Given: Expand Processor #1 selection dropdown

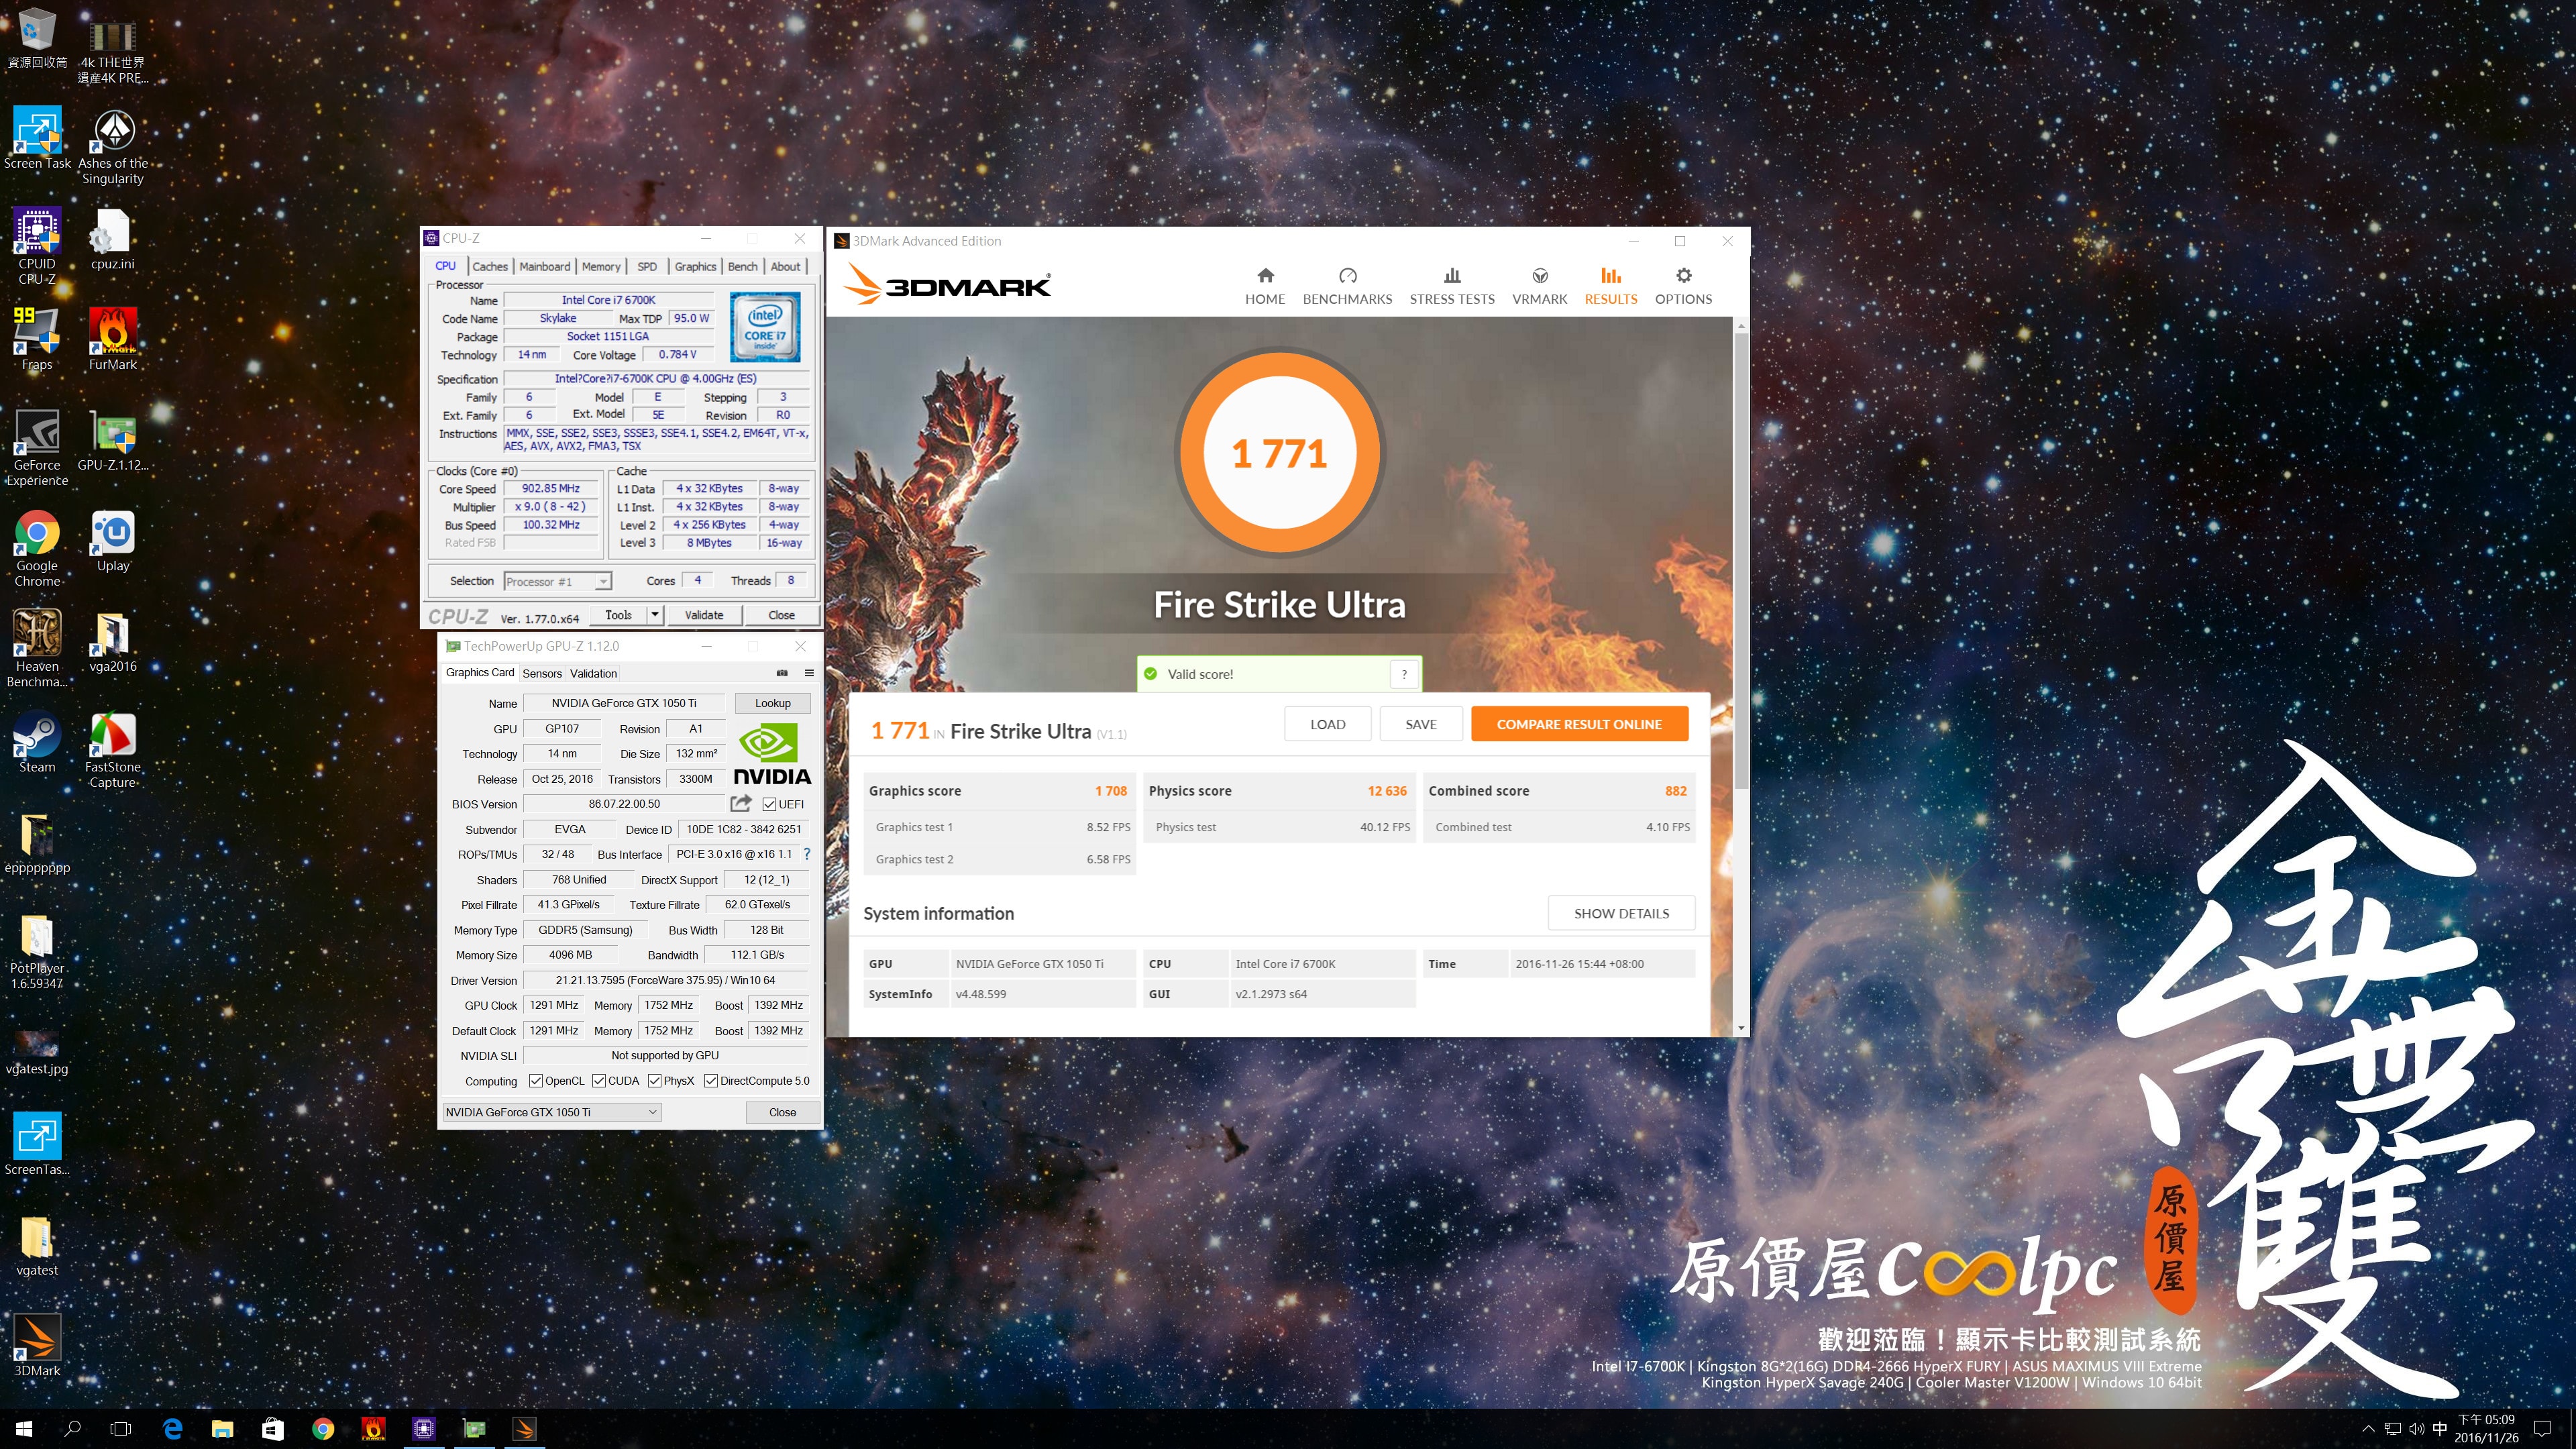Looking at the screenshot, I should [x=603, y=581].
